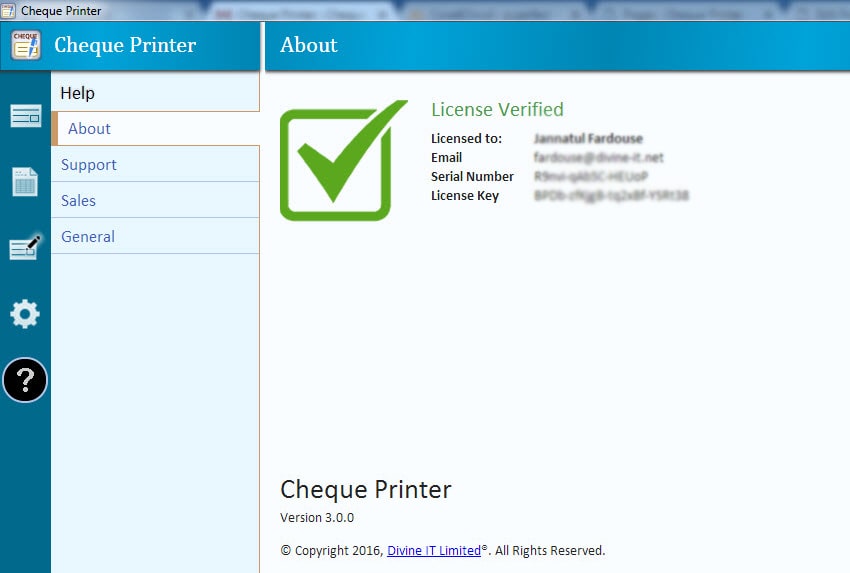Switch to the General section
The width and height of the screenshot is (850, 573).
coord(88,237)
